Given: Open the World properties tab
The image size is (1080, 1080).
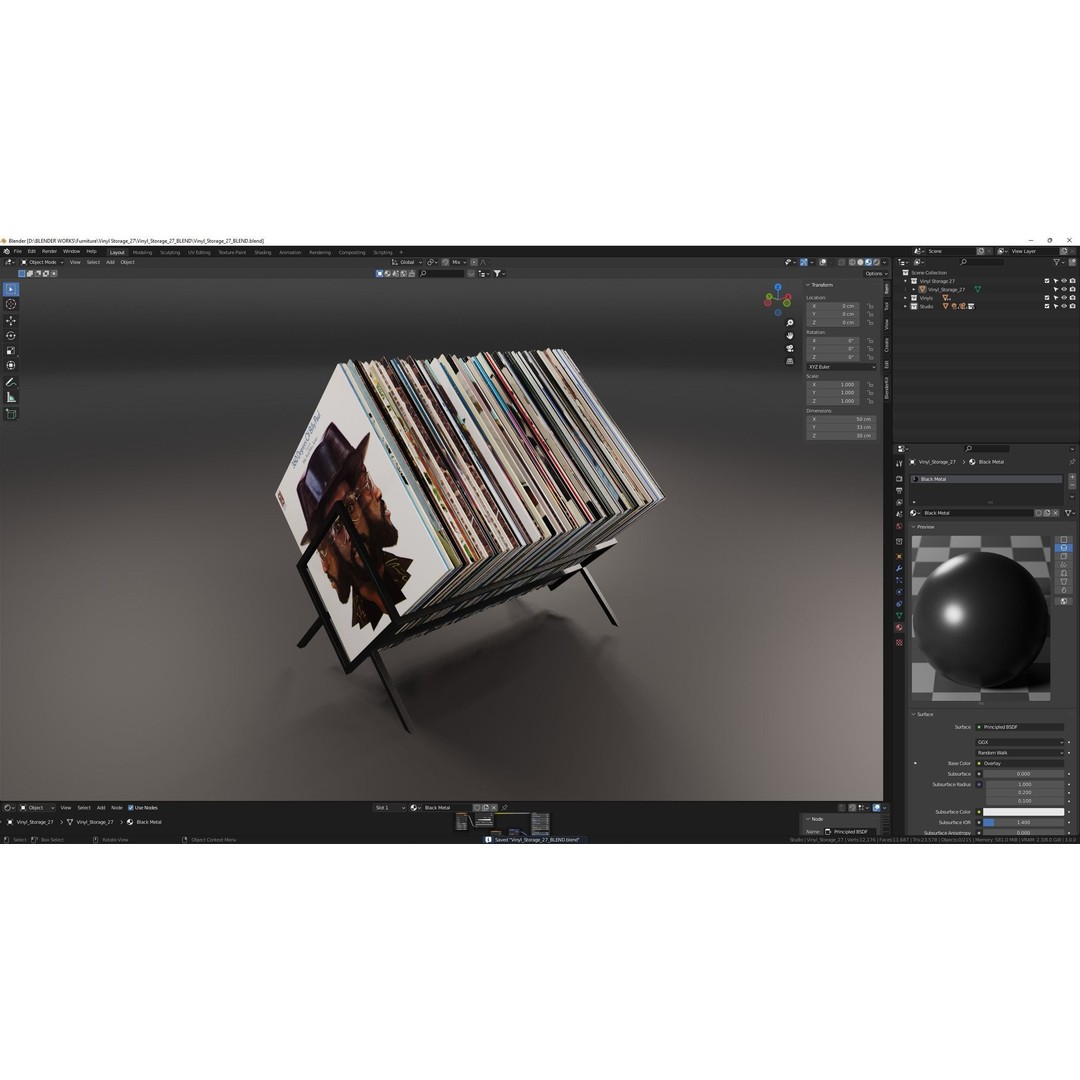Looking at the screenshot, I should point(899,526).
